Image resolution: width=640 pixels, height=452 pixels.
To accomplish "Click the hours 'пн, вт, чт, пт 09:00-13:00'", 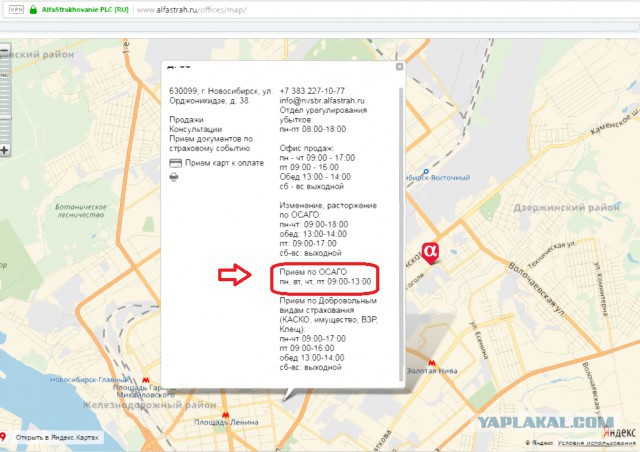I will [325, 282].
